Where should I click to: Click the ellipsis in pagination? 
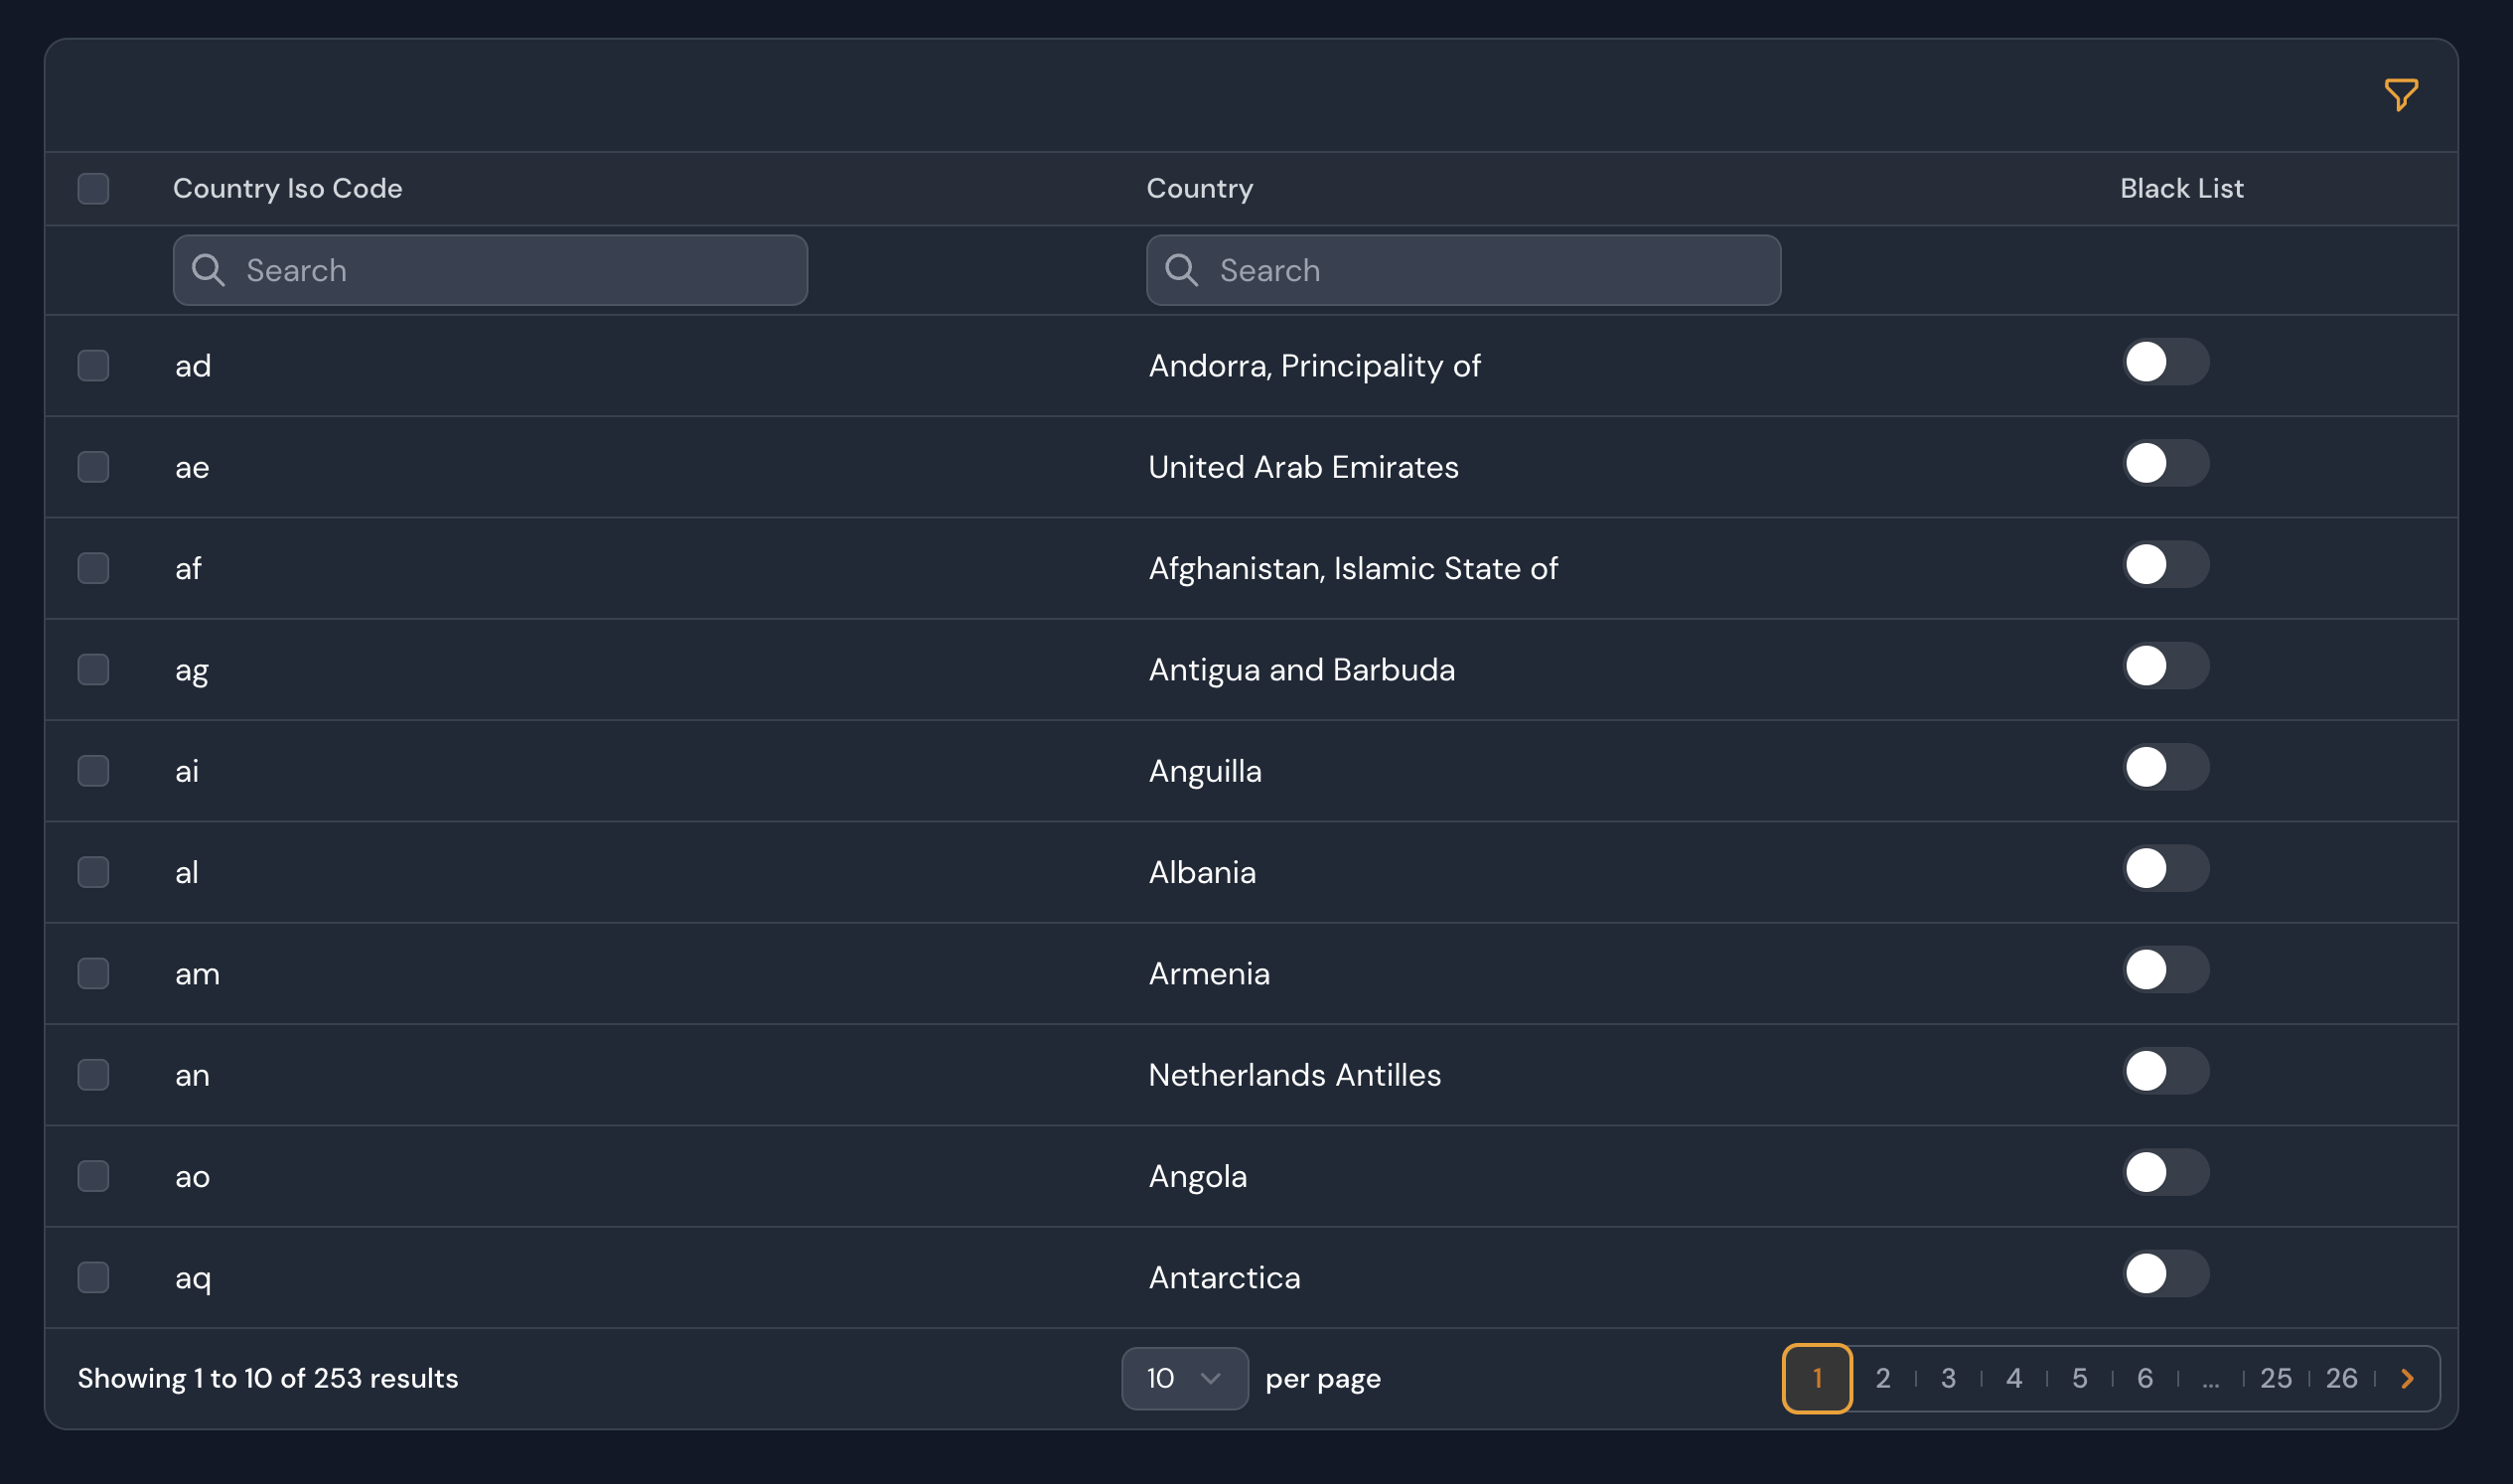pyautogui.click(x=2211, y=1378)
